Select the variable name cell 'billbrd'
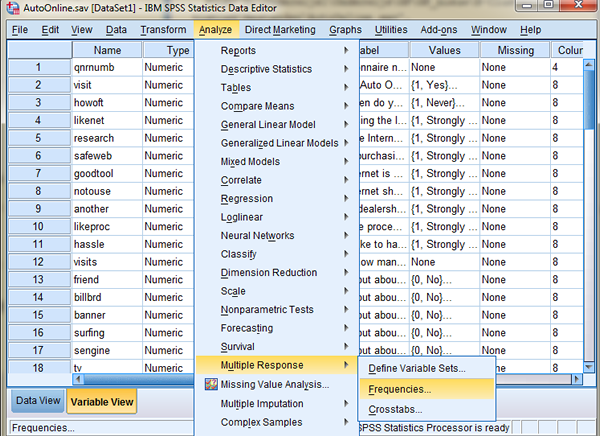Image resolution: width=600 pixels, height=436 pixels. coord(107,297)
